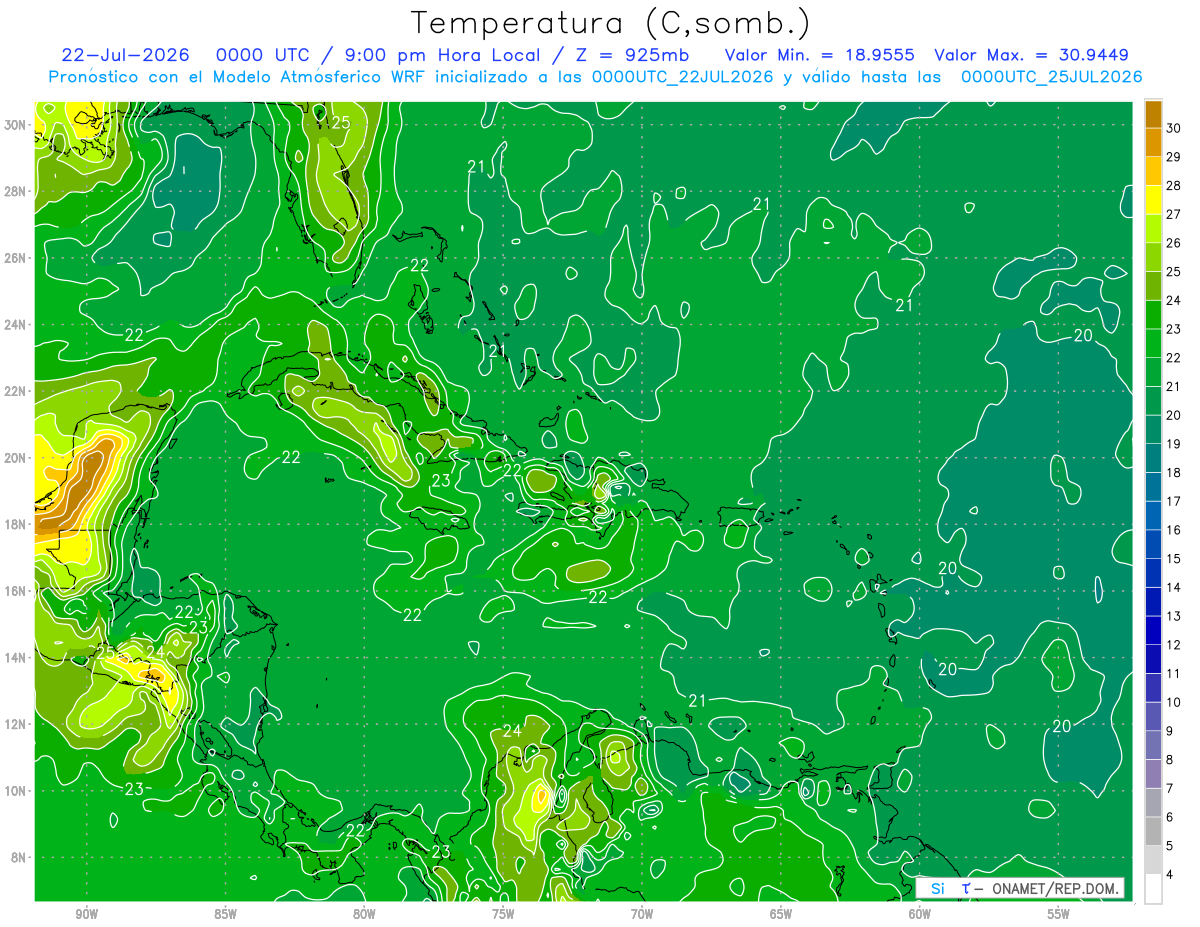Pick the yellow legend swatch between 27 and 28
Viewport: 1200px width, 927px height.
coord(1153,200)
